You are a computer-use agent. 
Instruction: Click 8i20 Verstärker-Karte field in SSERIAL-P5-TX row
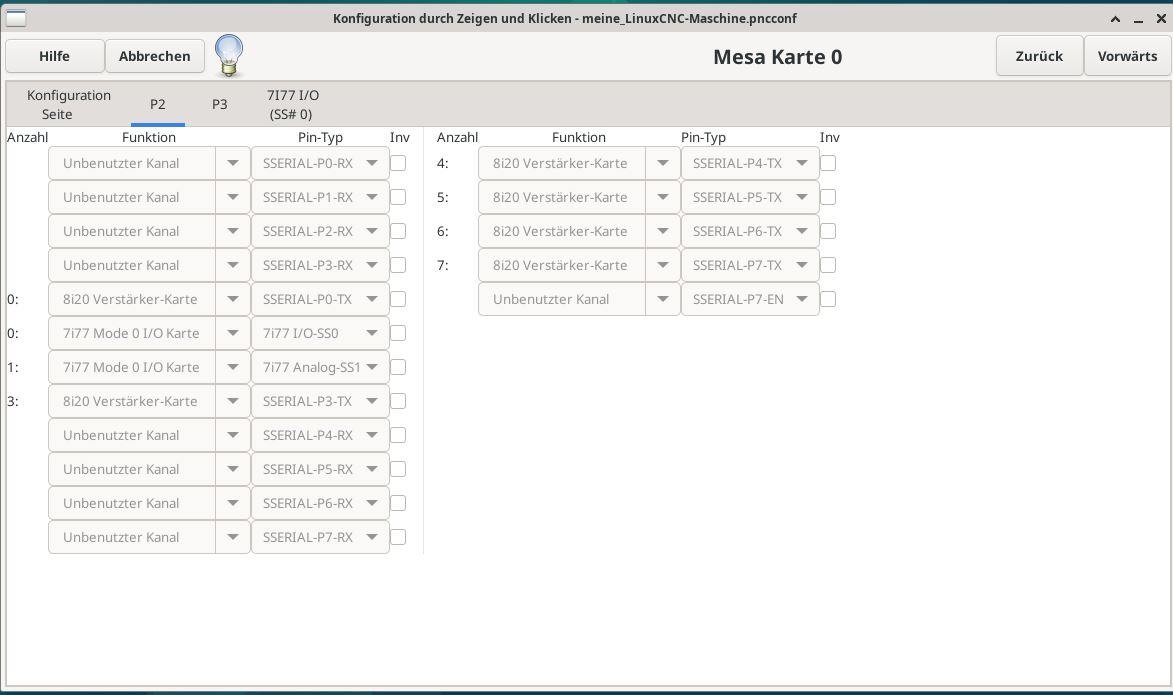pos(562,198)
